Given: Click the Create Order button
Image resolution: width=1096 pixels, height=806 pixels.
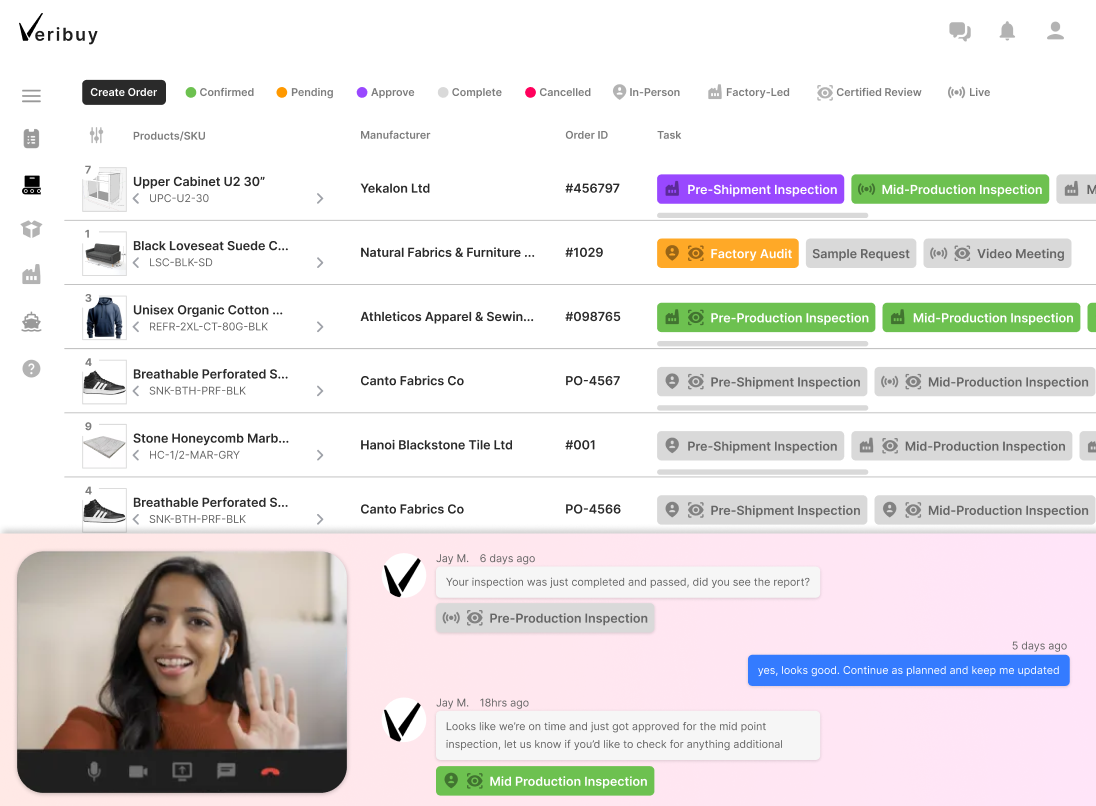Looking at the screenshot, I should pos(124,92).
